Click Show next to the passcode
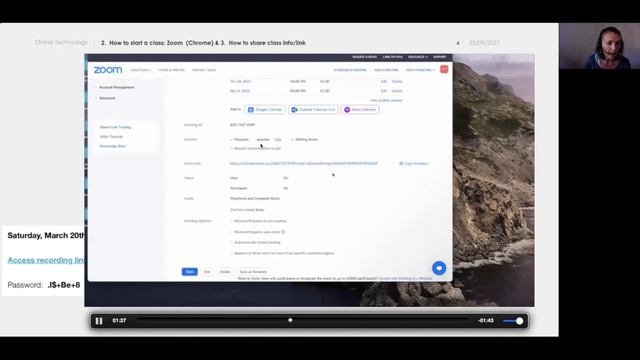Image resolution: width=640 pixels, height=360 pixels. click(x=278, y=140)
